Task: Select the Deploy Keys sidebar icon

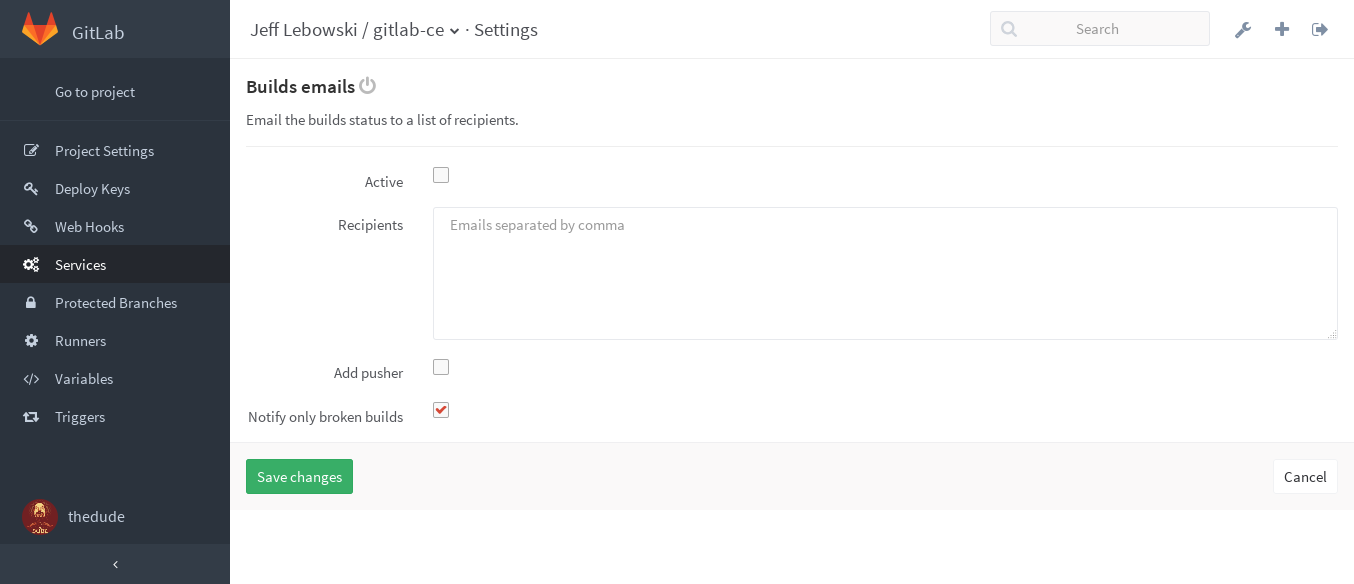Action: [x=31, y=188]
